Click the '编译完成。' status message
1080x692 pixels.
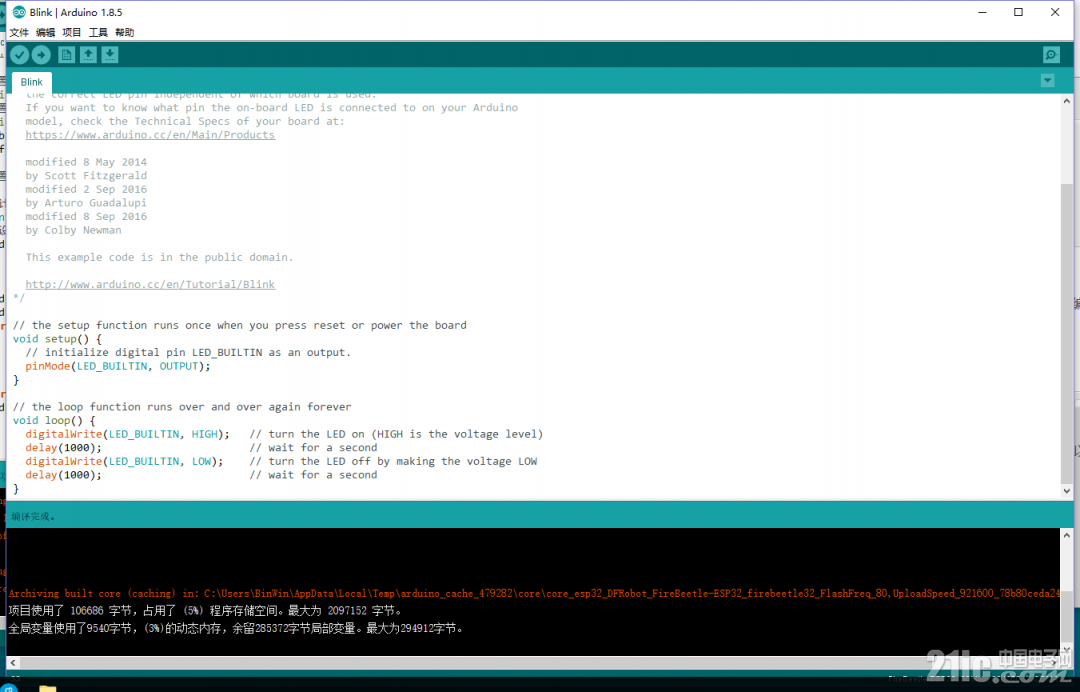33,516
